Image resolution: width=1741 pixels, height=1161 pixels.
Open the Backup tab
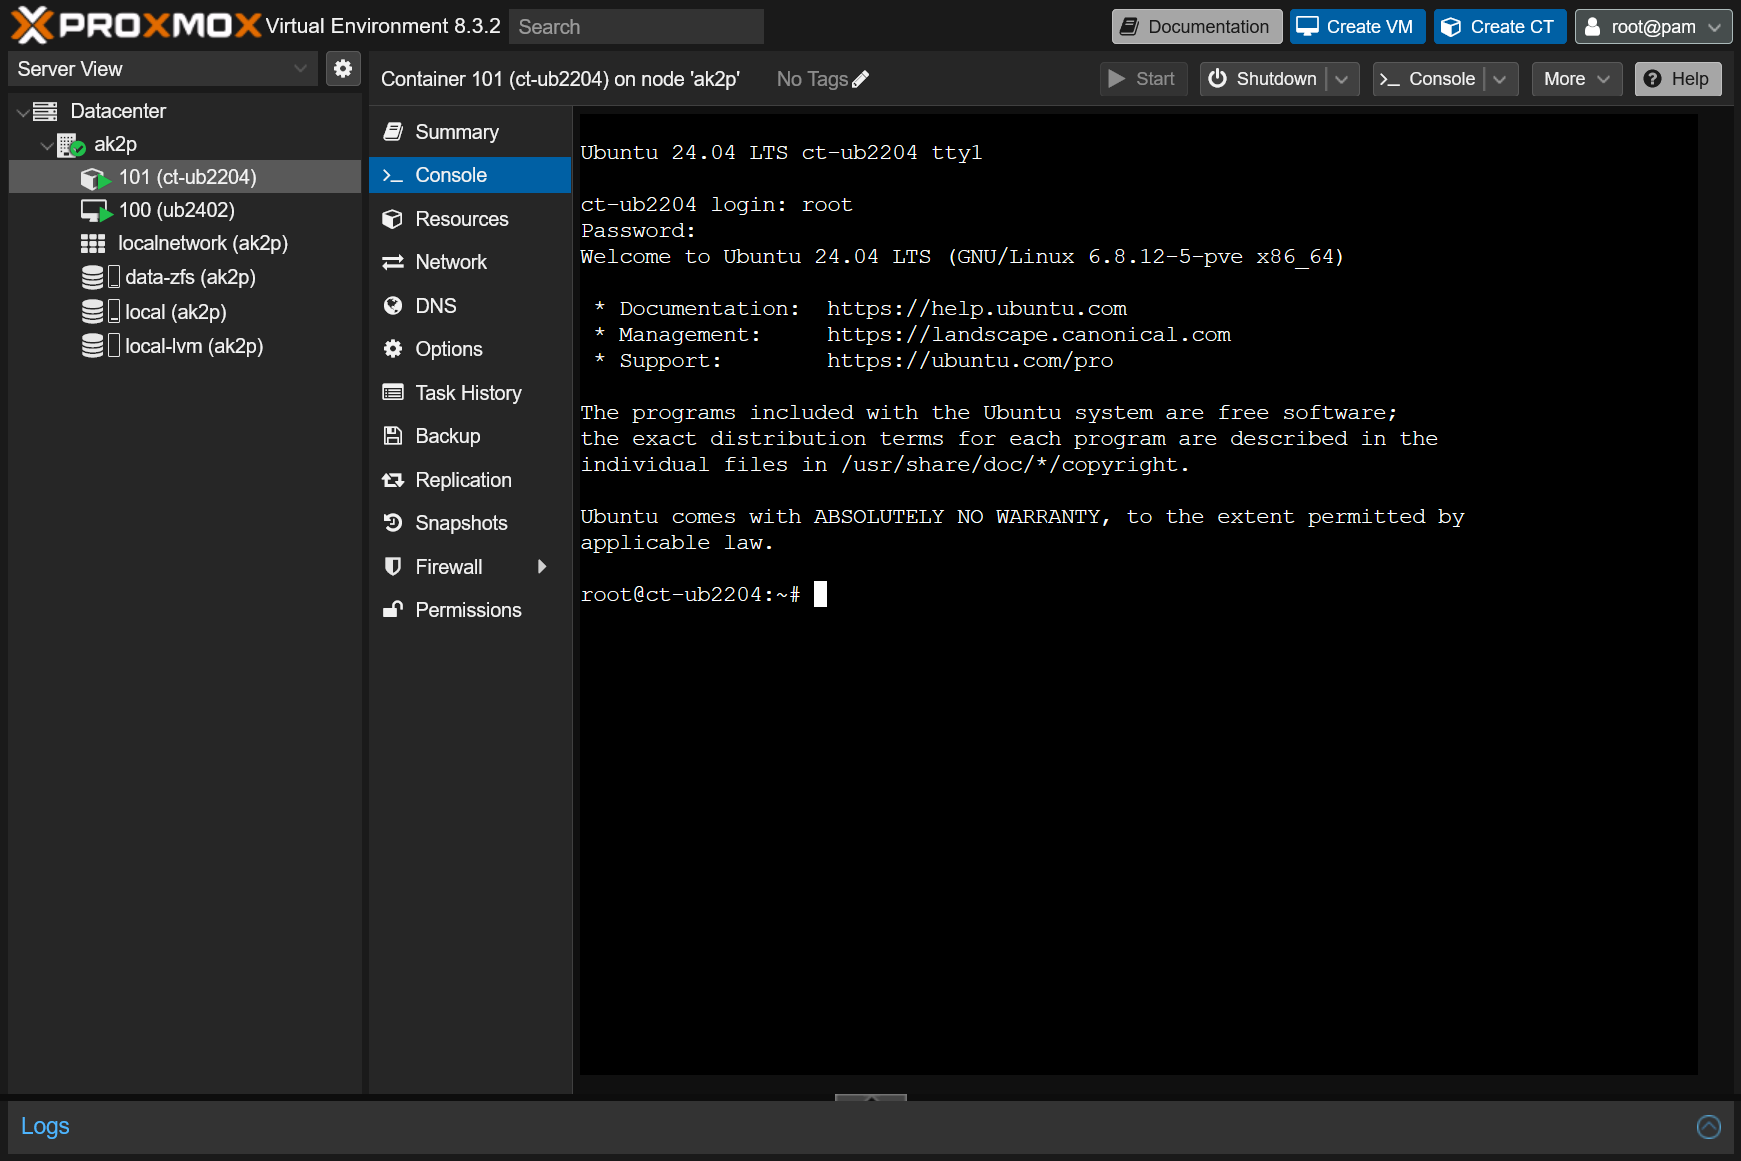tap(470, 436)
